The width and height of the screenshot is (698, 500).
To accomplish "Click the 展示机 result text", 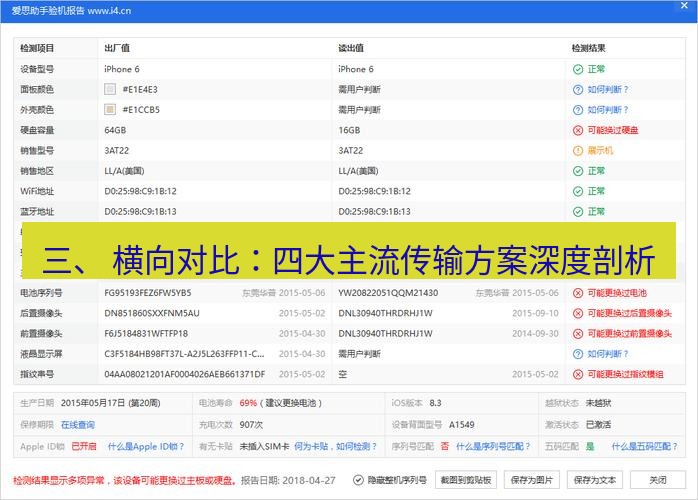I will coord(600,150).
